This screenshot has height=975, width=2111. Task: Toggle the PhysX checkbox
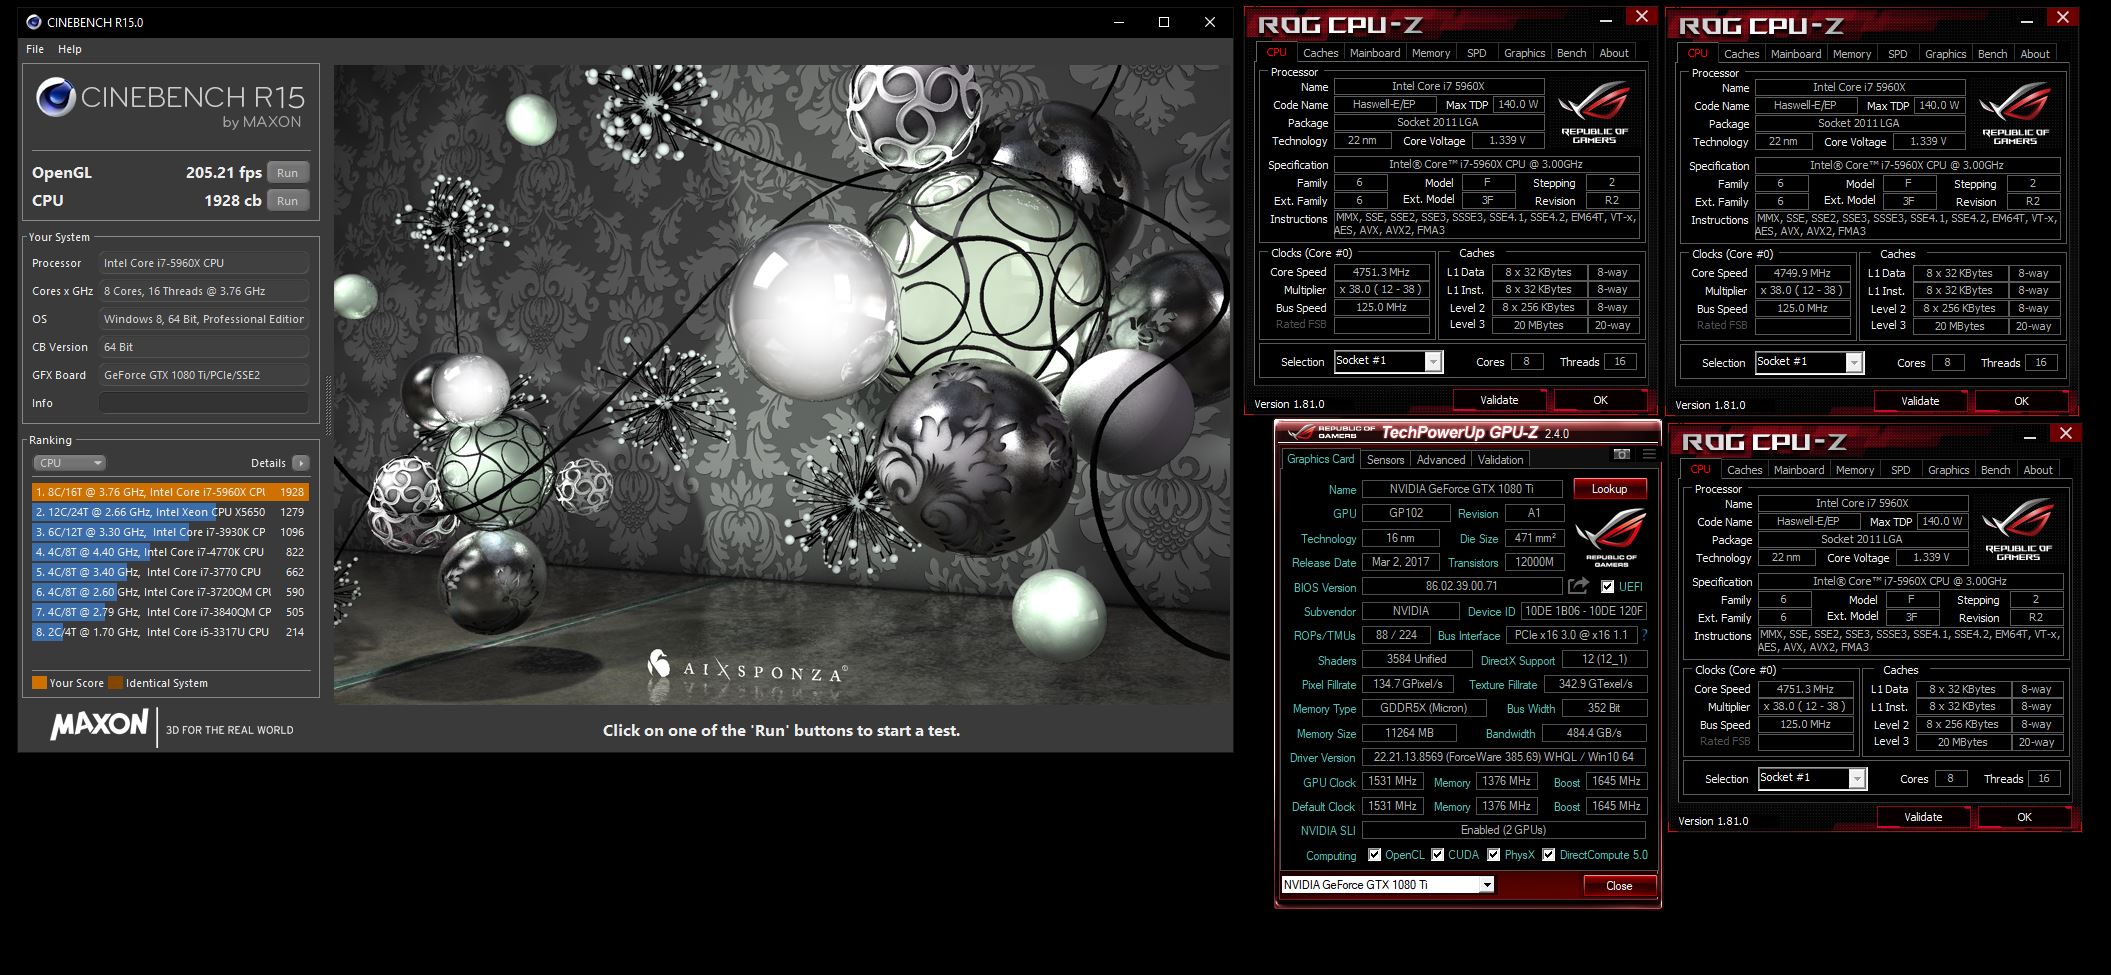1494,855
